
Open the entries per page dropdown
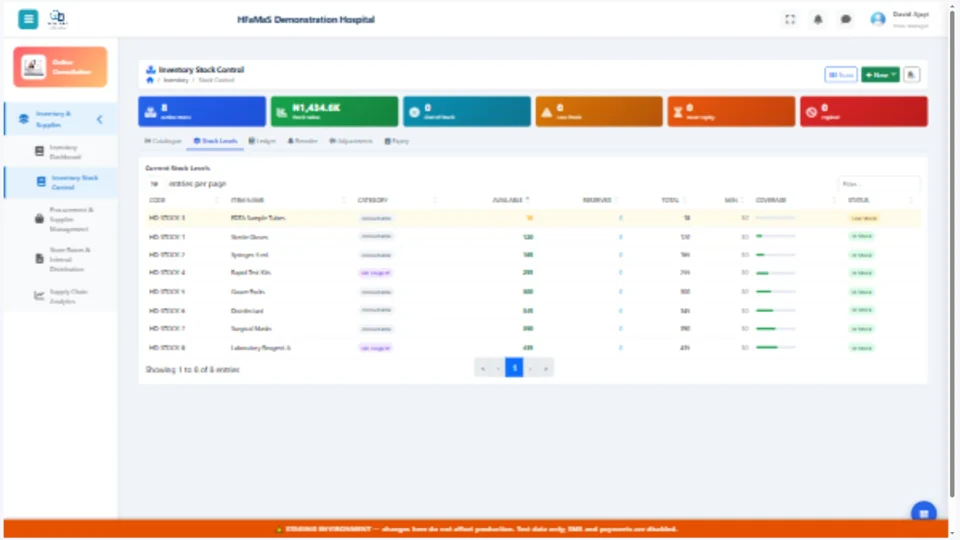click(x=155, y=184)
